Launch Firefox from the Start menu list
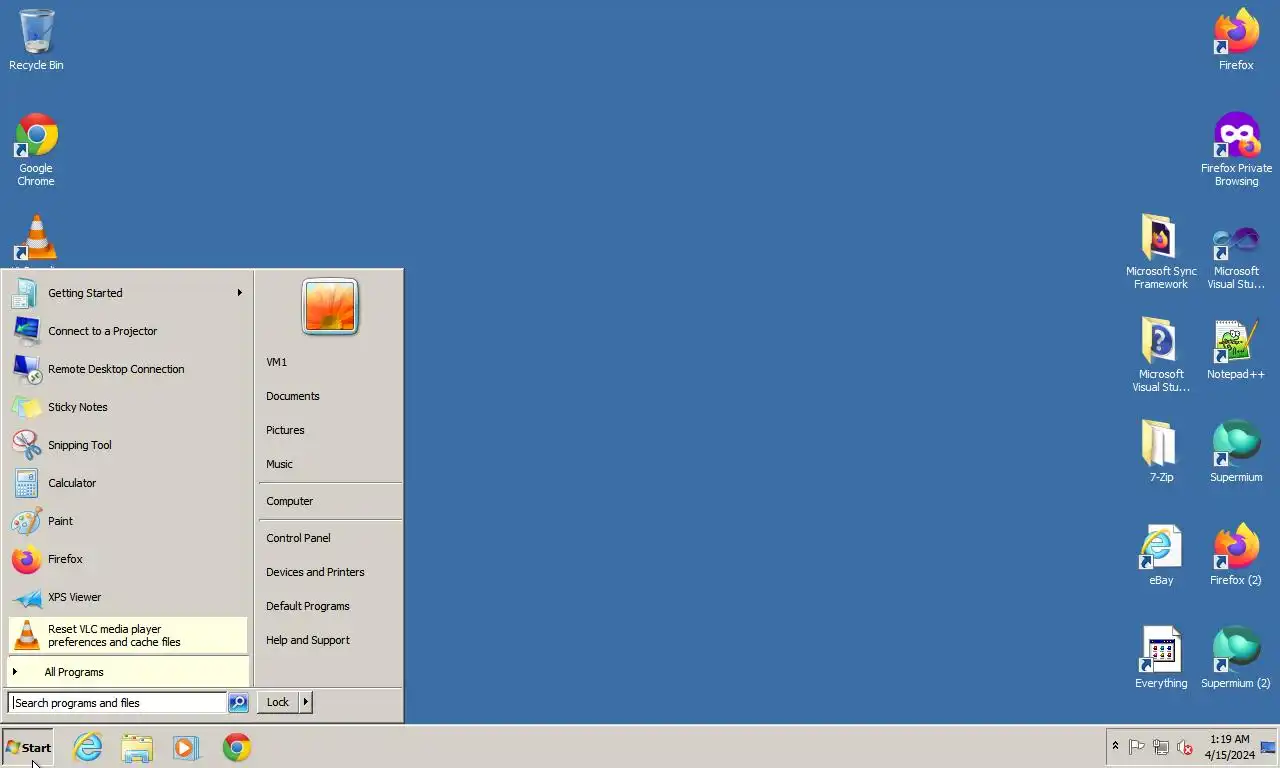 click(128, 559)
